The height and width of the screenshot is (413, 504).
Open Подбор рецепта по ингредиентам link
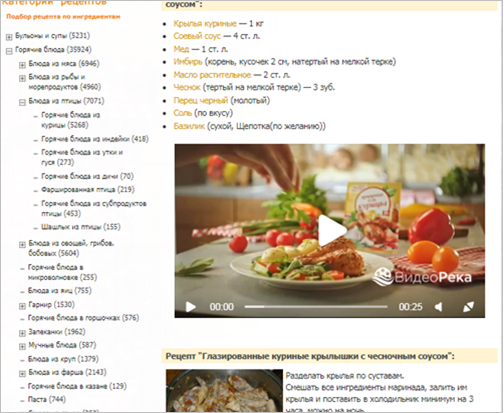(x=63, y=16)
